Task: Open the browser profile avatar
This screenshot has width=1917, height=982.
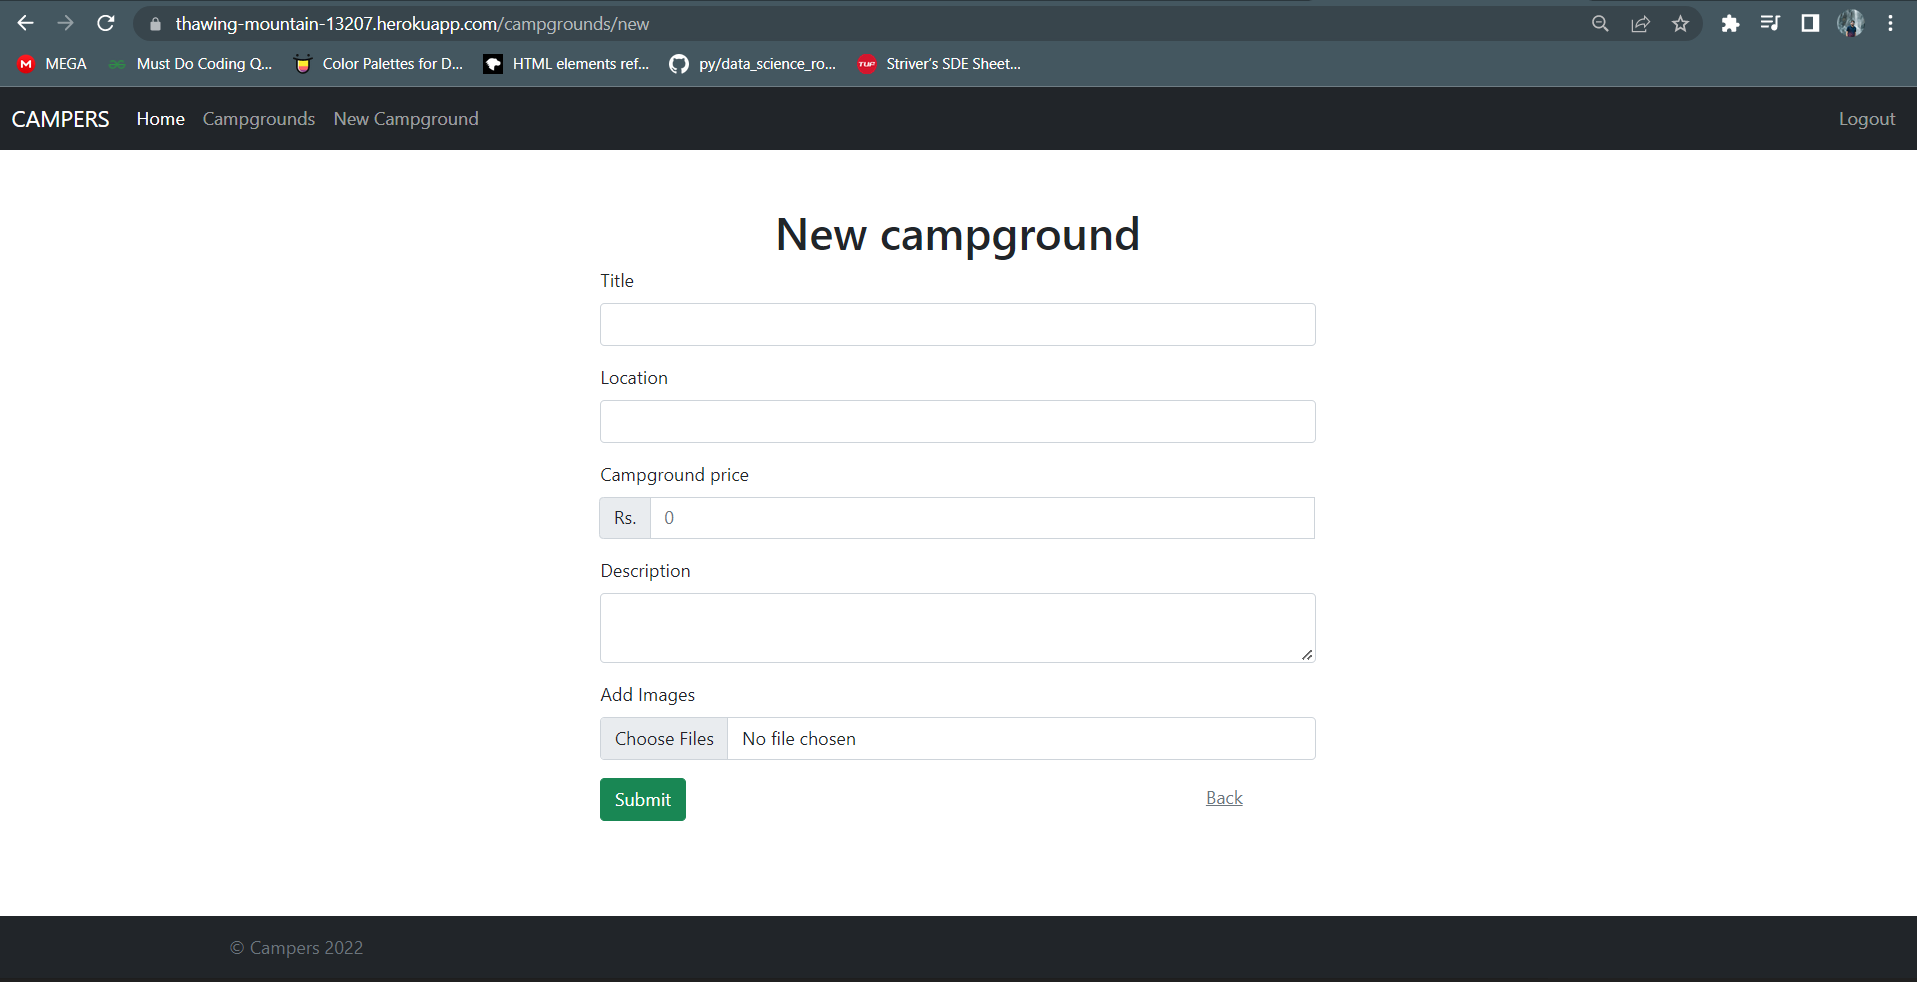Action: click(1851, 23)
